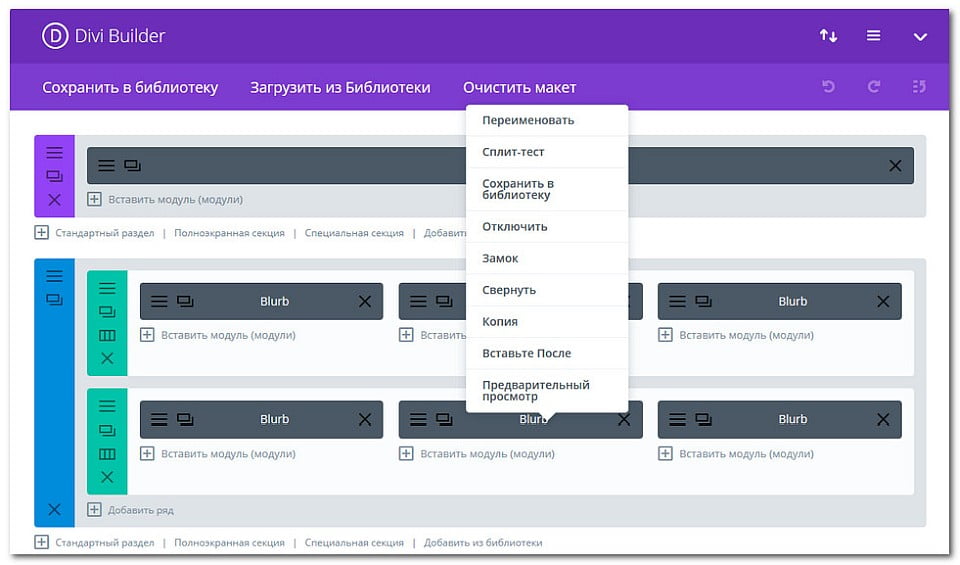Image resolution: width=960 pixels, height=565 pixels.
Task: Open the hamburger settings icon in header
Action: coord(874,36)
